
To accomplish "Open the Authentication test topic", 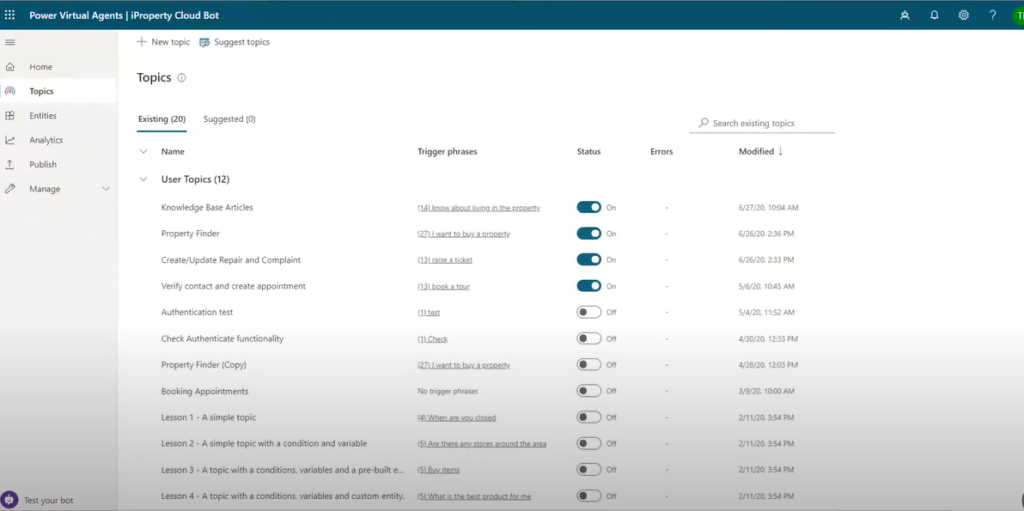I will (197, 312).
